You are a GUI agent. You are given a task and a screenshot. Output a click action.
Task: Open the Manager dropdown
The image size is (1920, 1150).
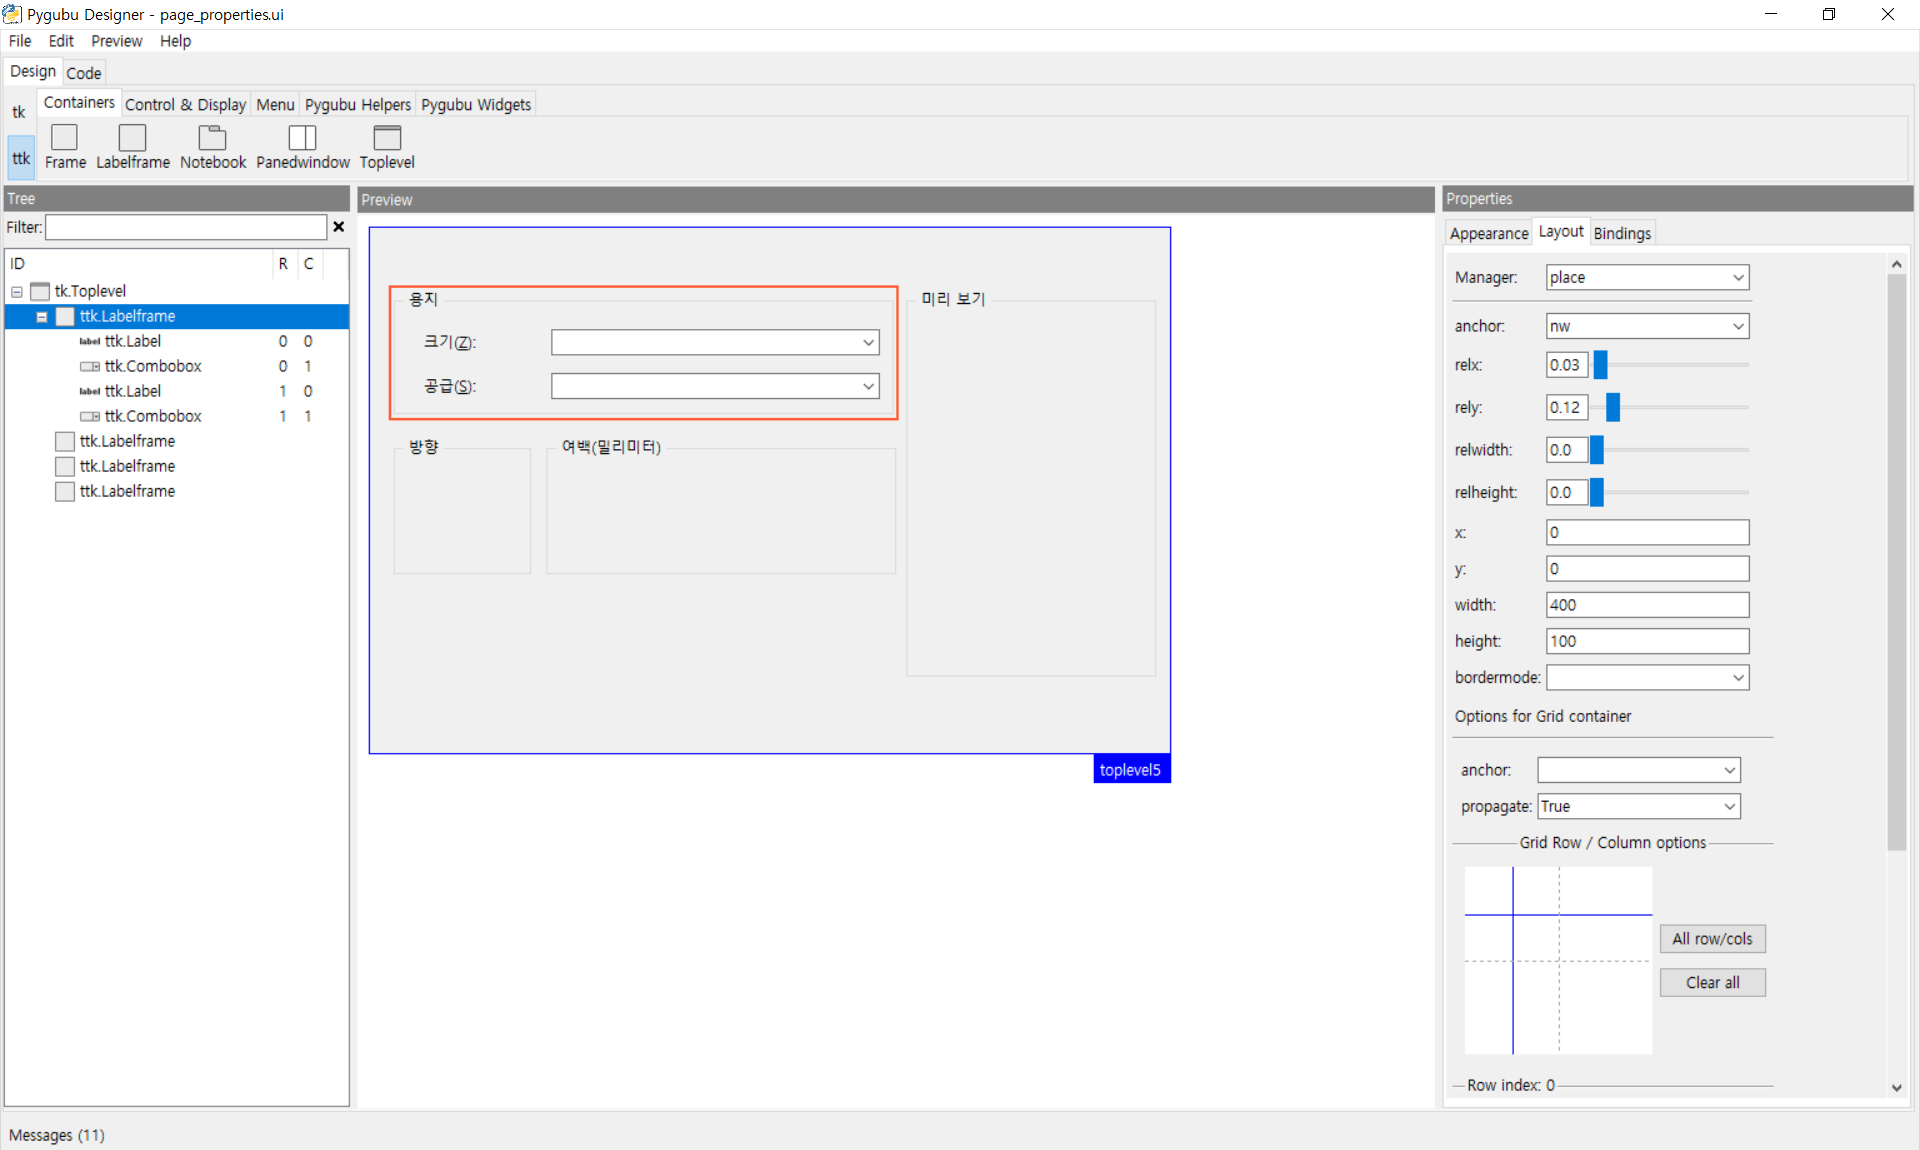[x=1738, y=278]
